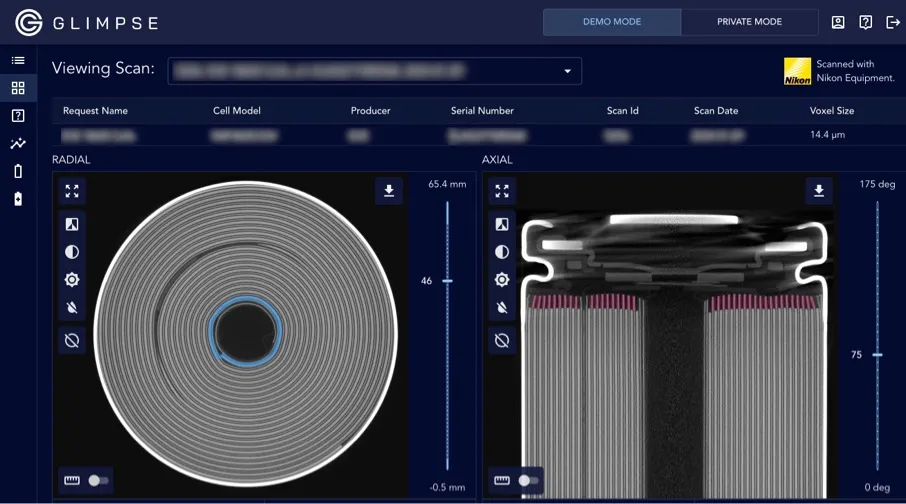Image resolution: width=906 pixels, height=504 pixels.
Task: Click the Nikon equipment logo
Action: 797,71
